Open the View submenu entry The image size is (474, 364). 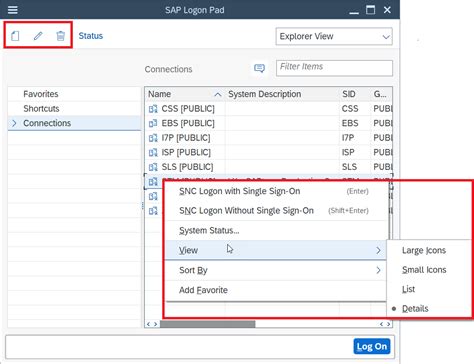(276, 250)
